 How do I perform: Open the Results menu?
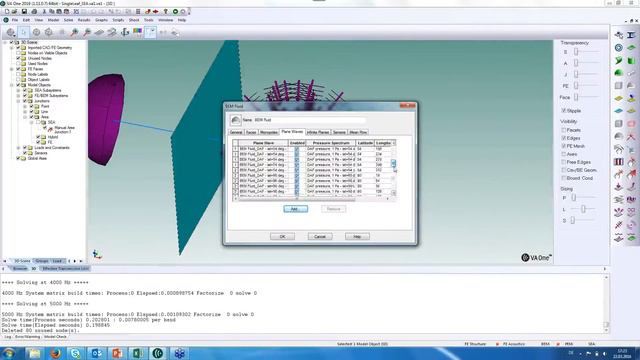(84, 20)
